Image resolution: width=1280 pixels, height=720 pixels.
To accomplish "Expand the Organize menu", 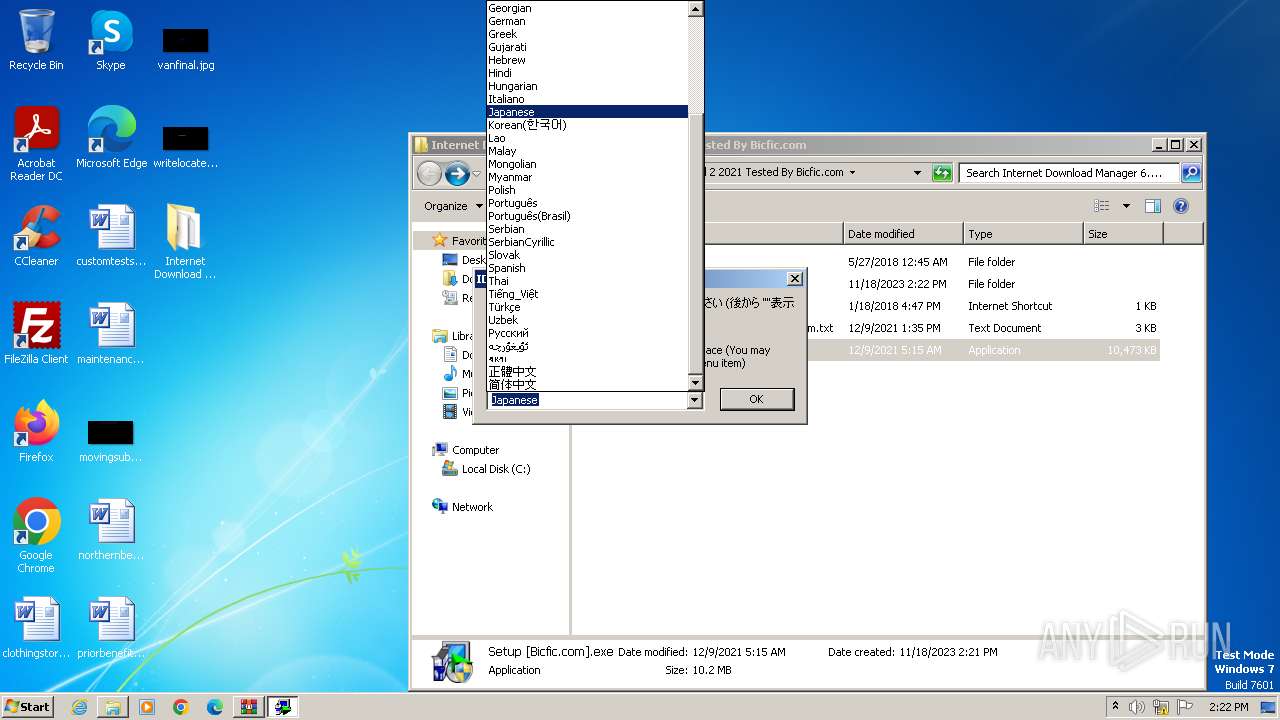I will pos(453,206).
